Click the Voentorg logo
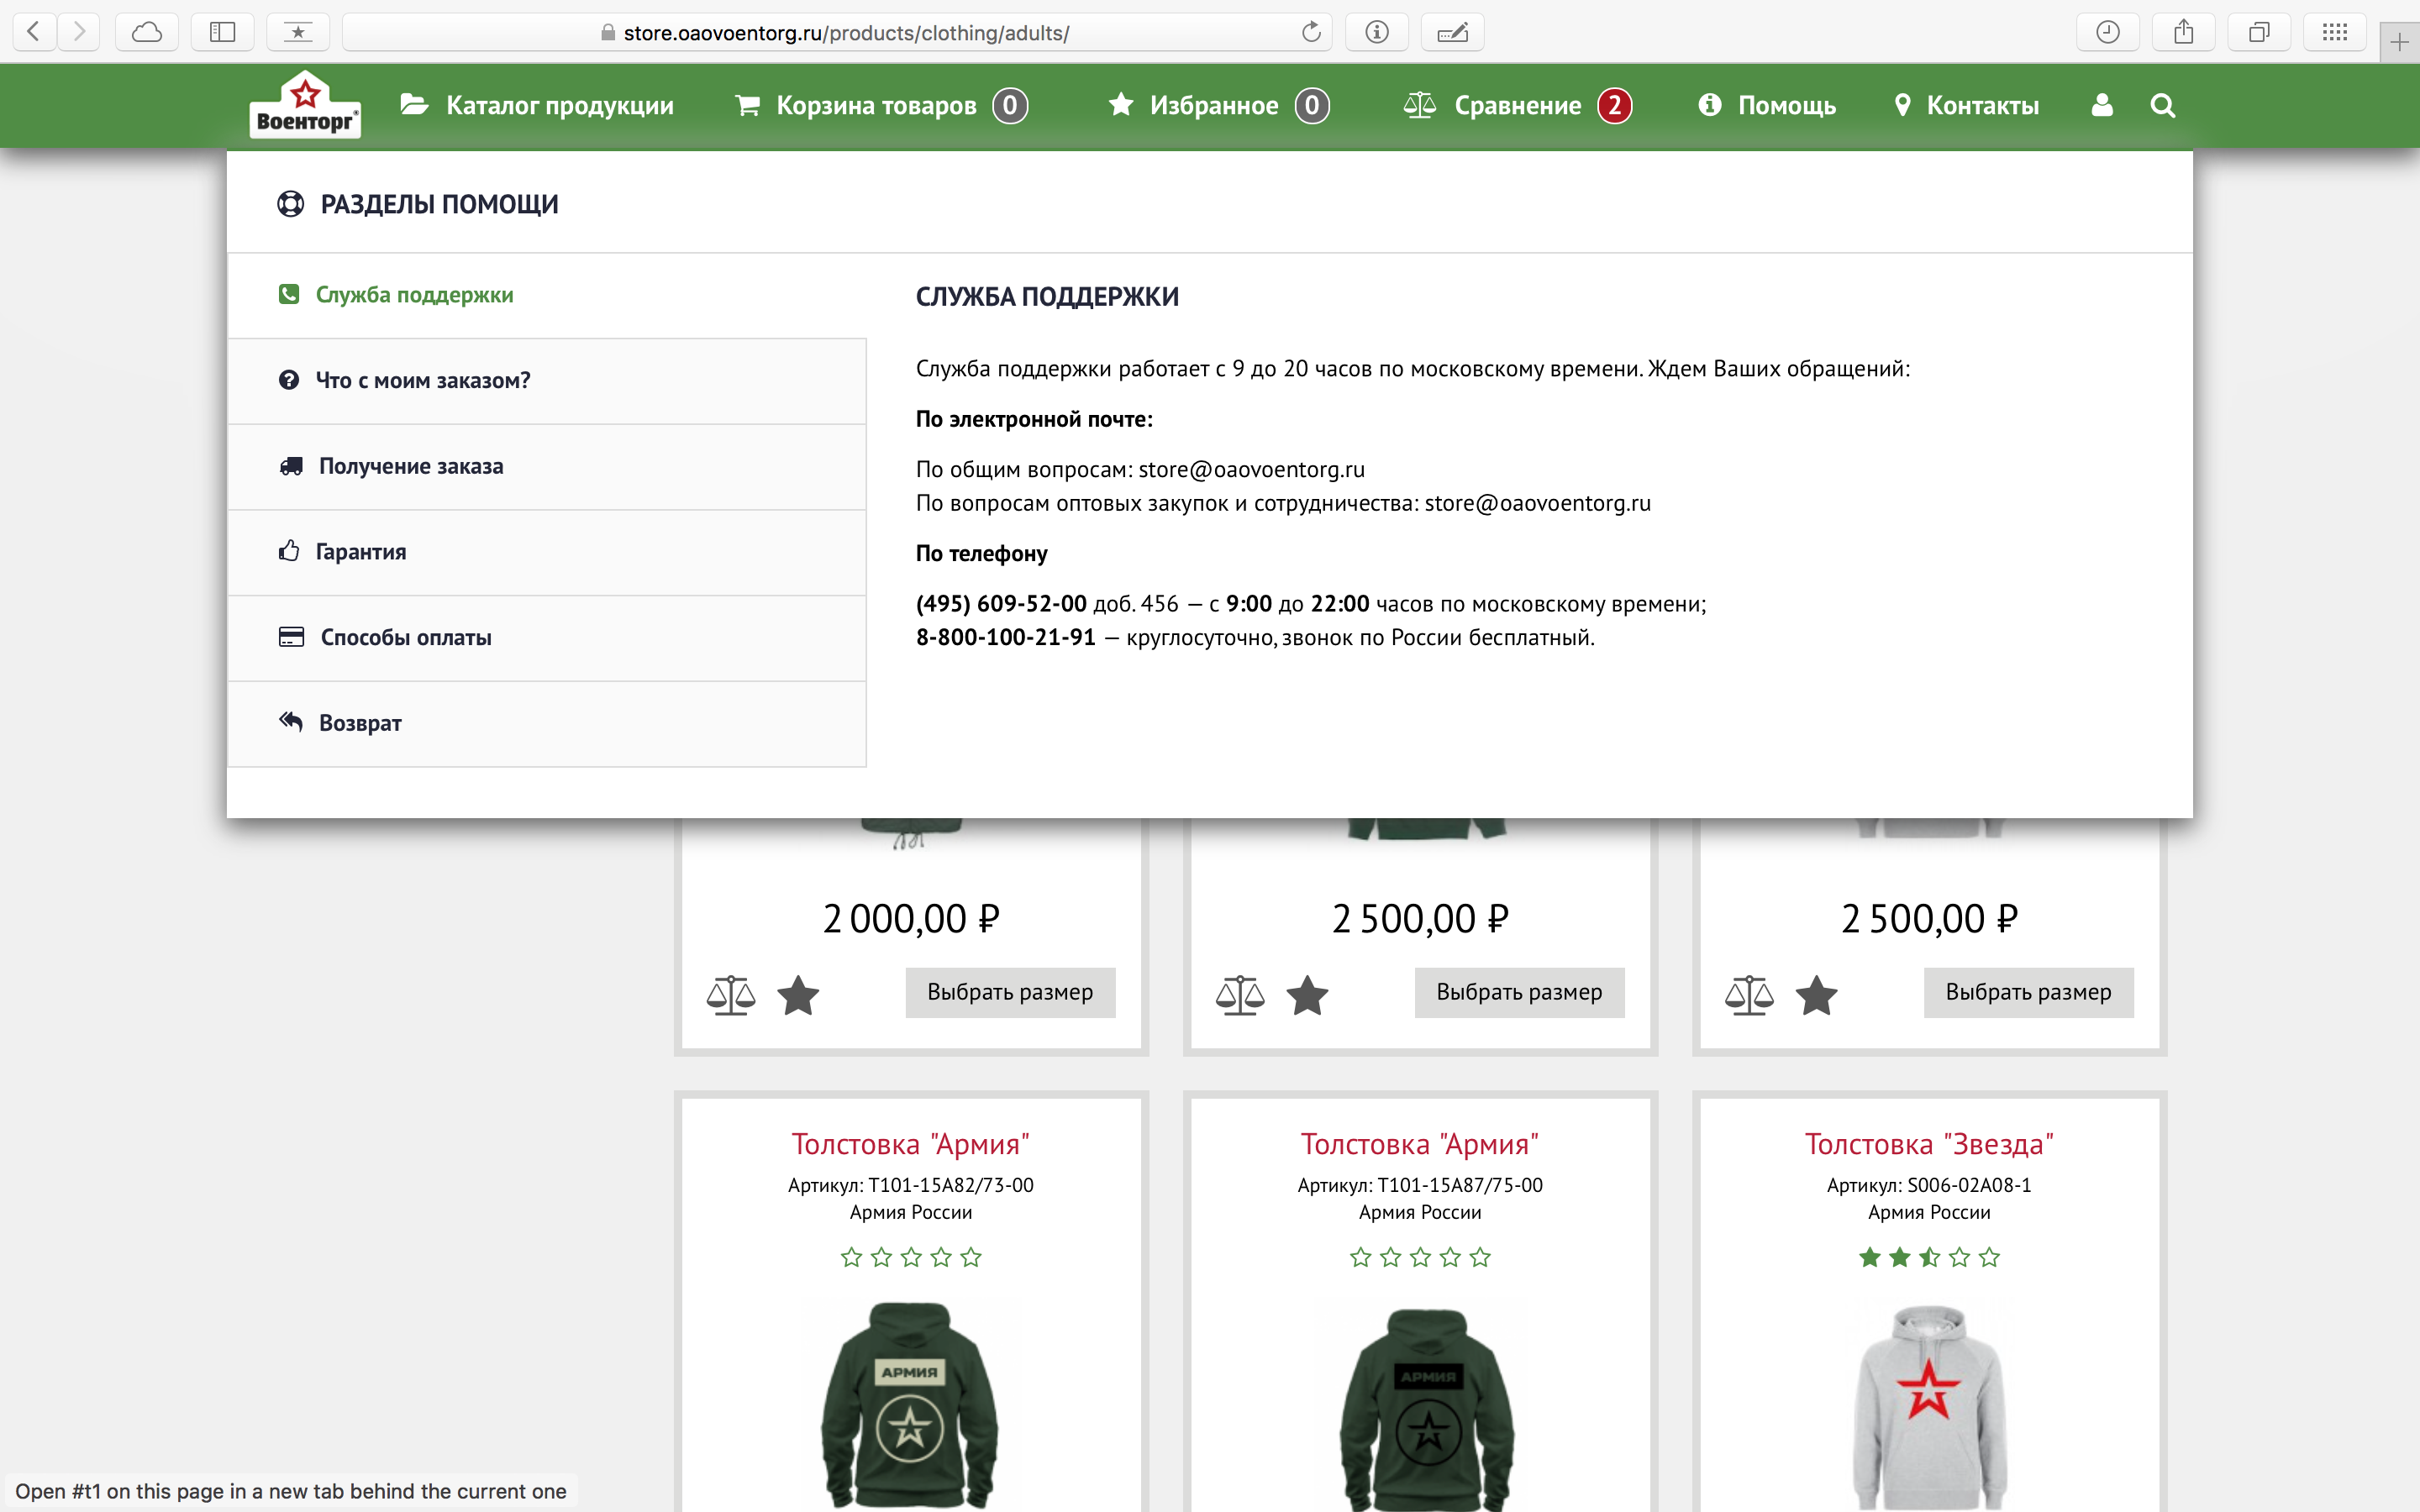2420x1512 pixels. [x=305, y=105]
